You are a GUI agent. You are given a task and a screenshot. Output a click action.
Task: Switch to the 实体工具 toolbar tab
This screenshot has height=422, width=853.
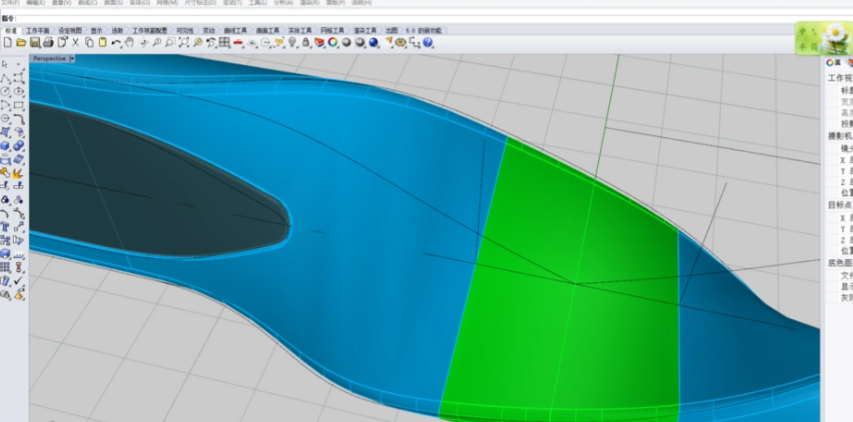click(300, 31)
